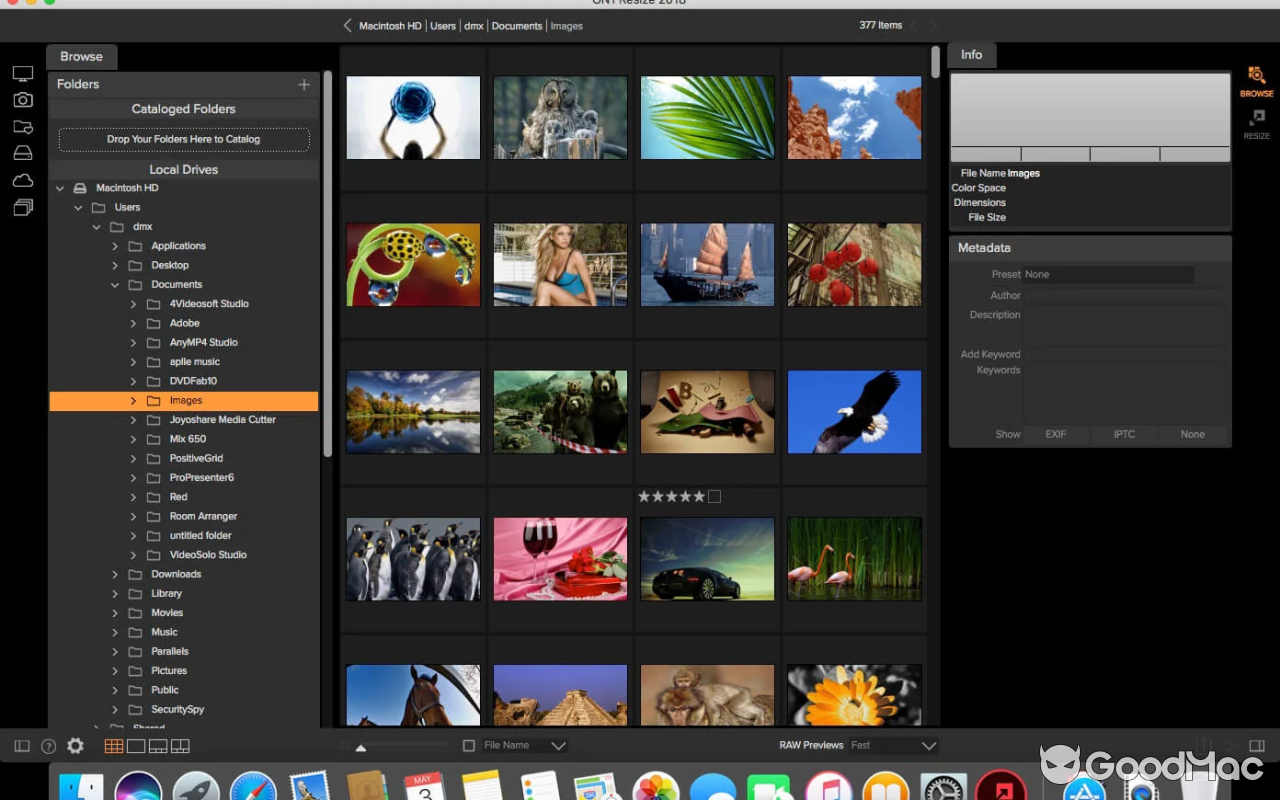
Task: Click Drop Your Folders Here to Catalog
Action: coord(184,139)
